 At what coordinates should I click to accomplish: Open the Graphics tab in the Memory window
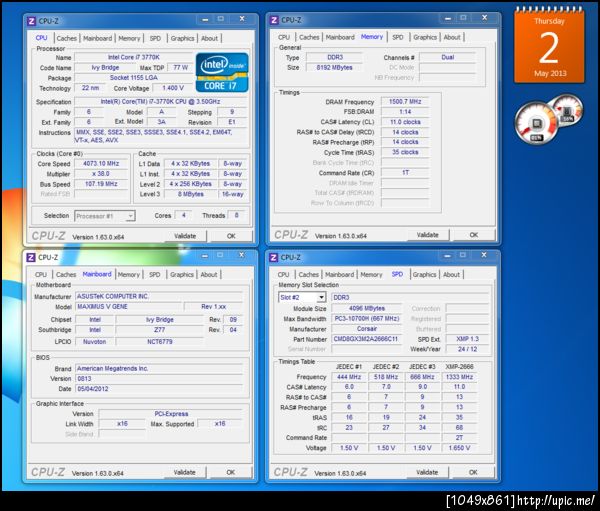[x=425, y=37]
